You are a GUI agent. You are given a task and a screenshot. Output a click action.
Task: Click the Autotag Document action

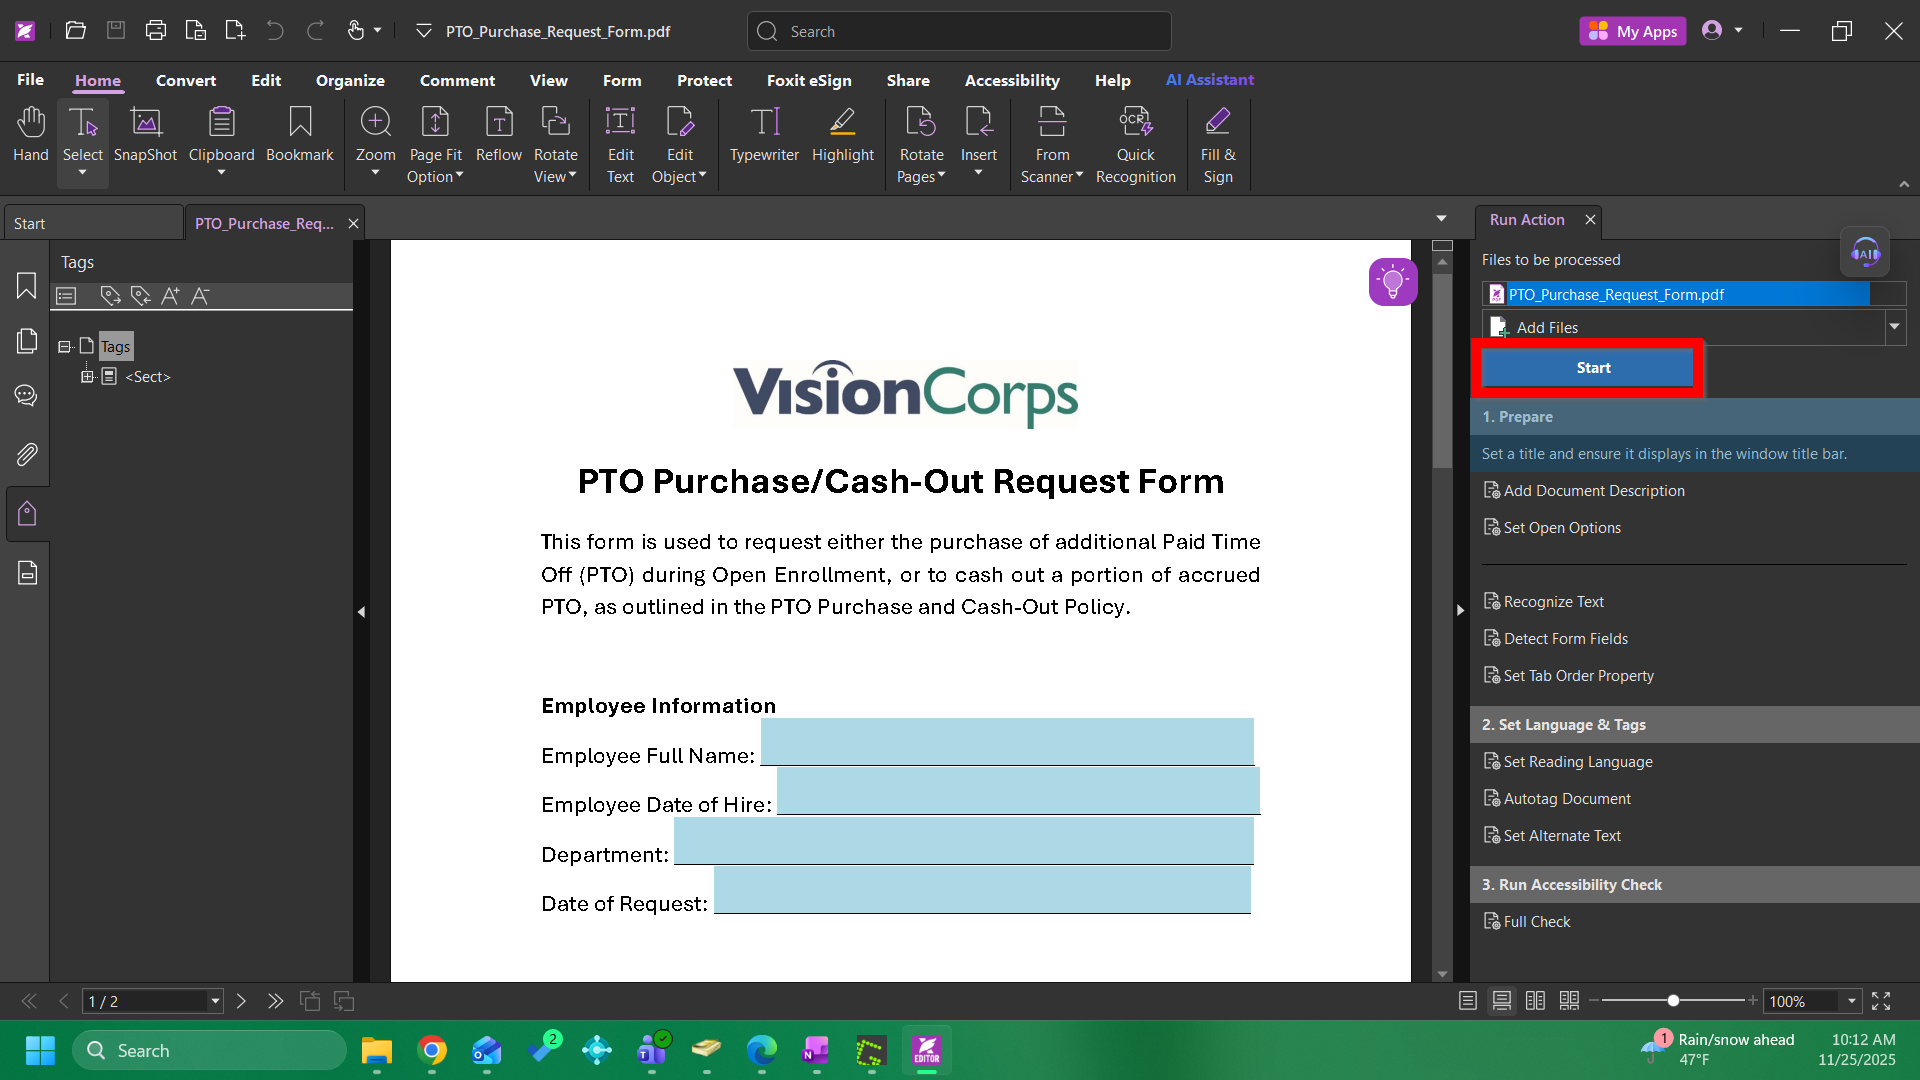tap(1566, 799)
